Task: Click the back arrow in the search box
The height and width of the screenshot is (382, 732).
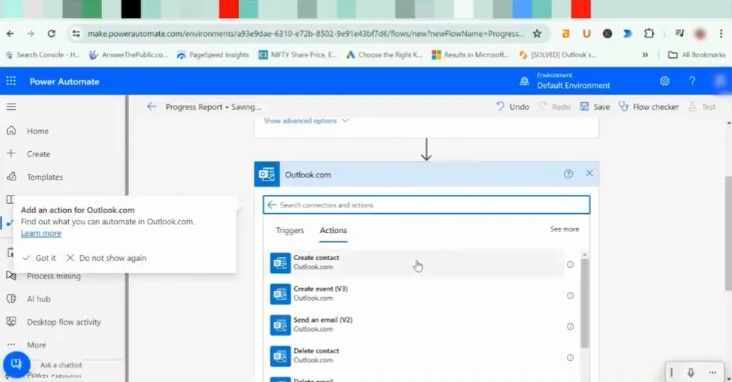Action: pos(272,205)
